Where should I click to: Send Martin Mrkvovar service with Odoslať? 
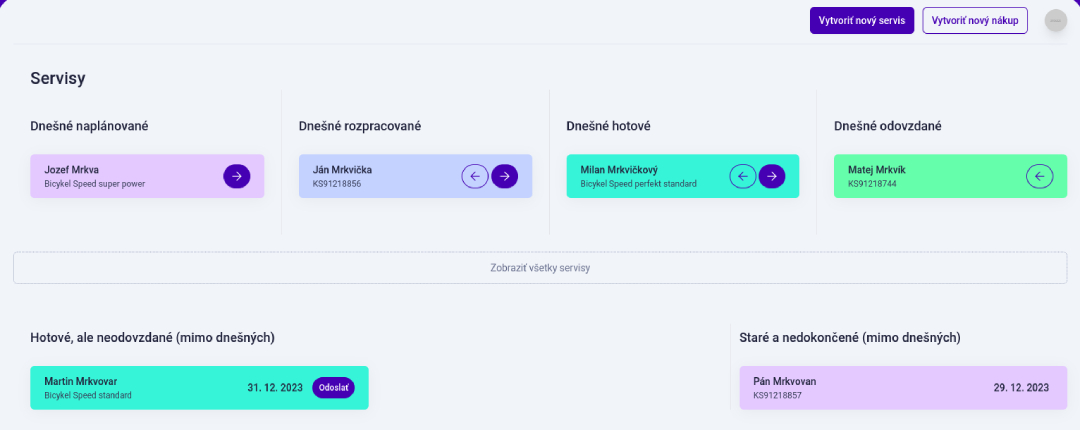(333, 388)
